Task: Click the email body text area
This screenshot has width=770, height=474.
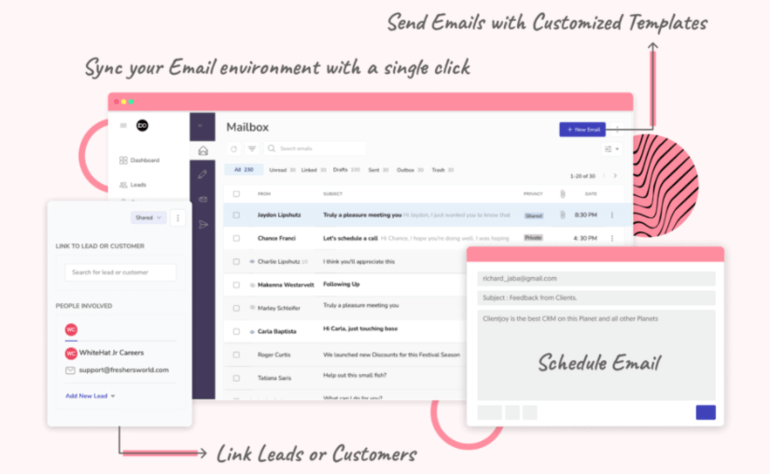Action: 596,355
